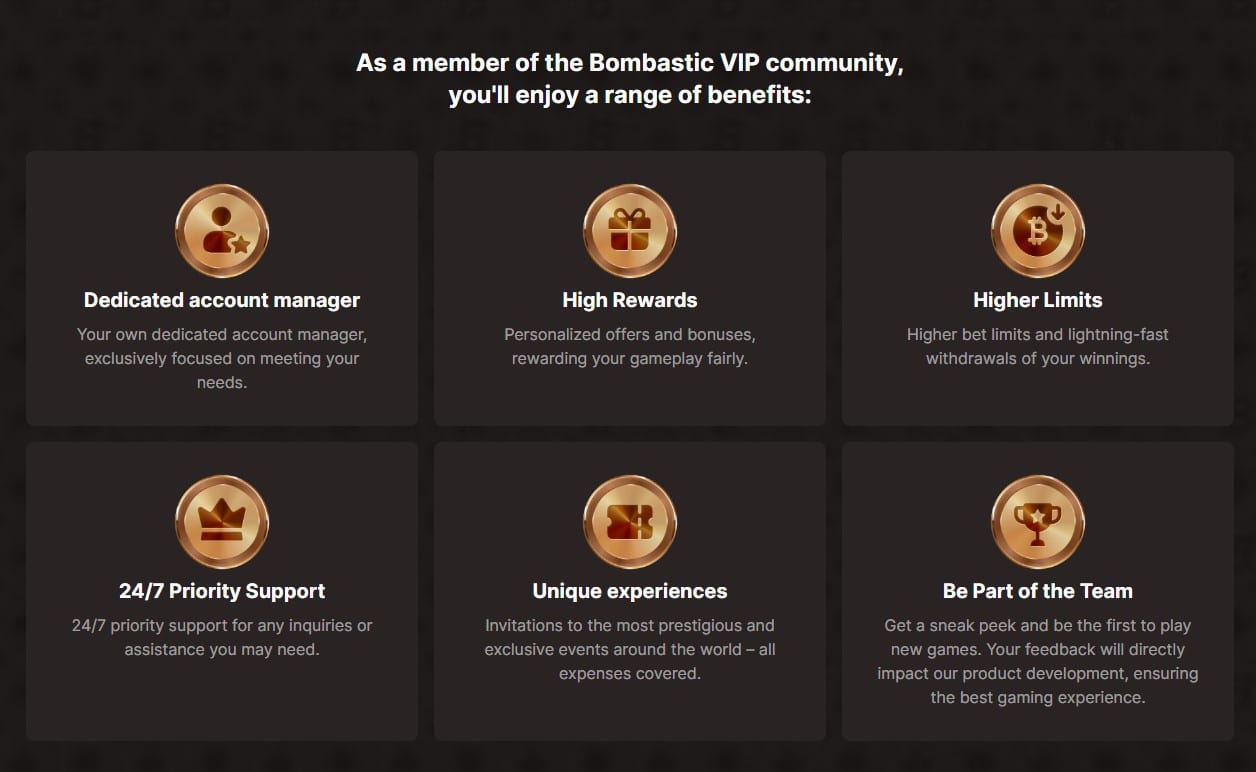Screen dimensions: 1256x772
Task: Click the gift box High Rewards icon
Action: point(630,231)
